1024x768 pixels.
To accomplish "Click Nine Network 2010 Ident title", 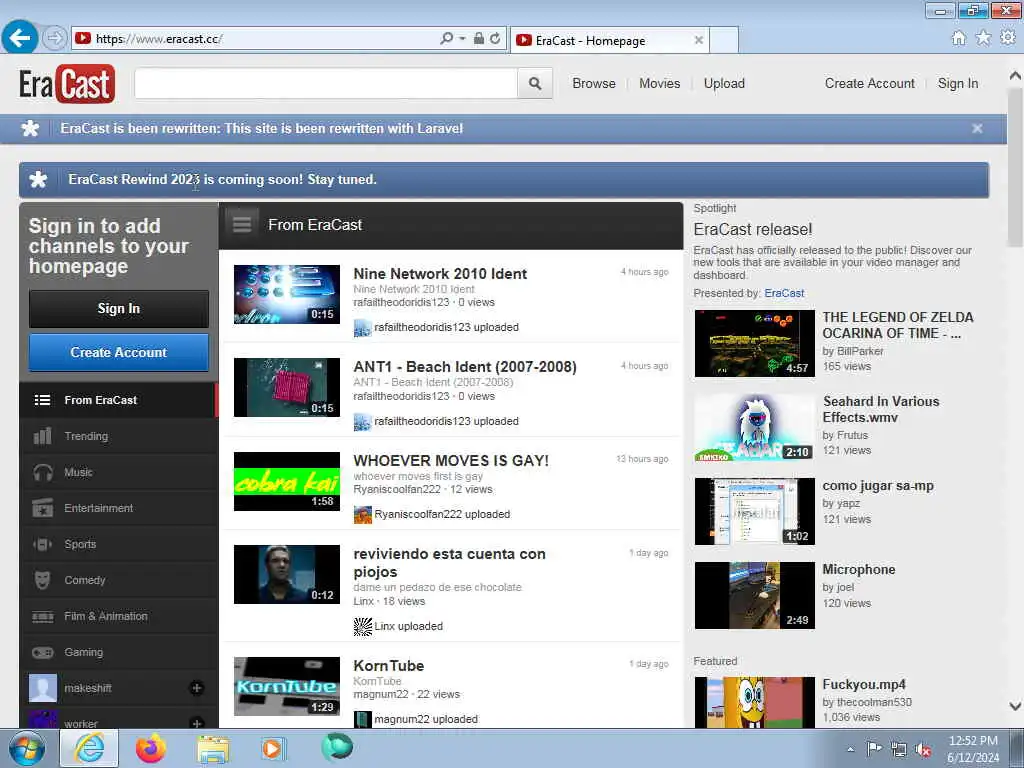I will pos(440,274).
